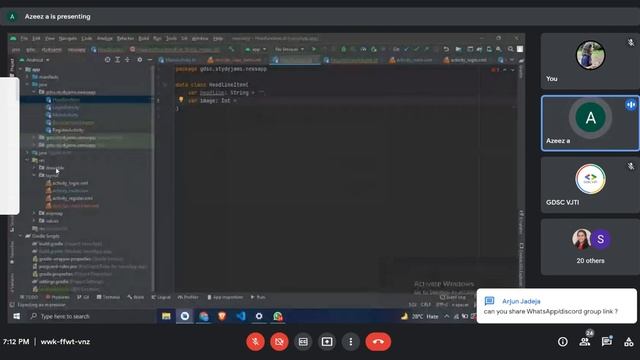Open the Present now button
Screen dimensions: 640x360
click(327, 342)
